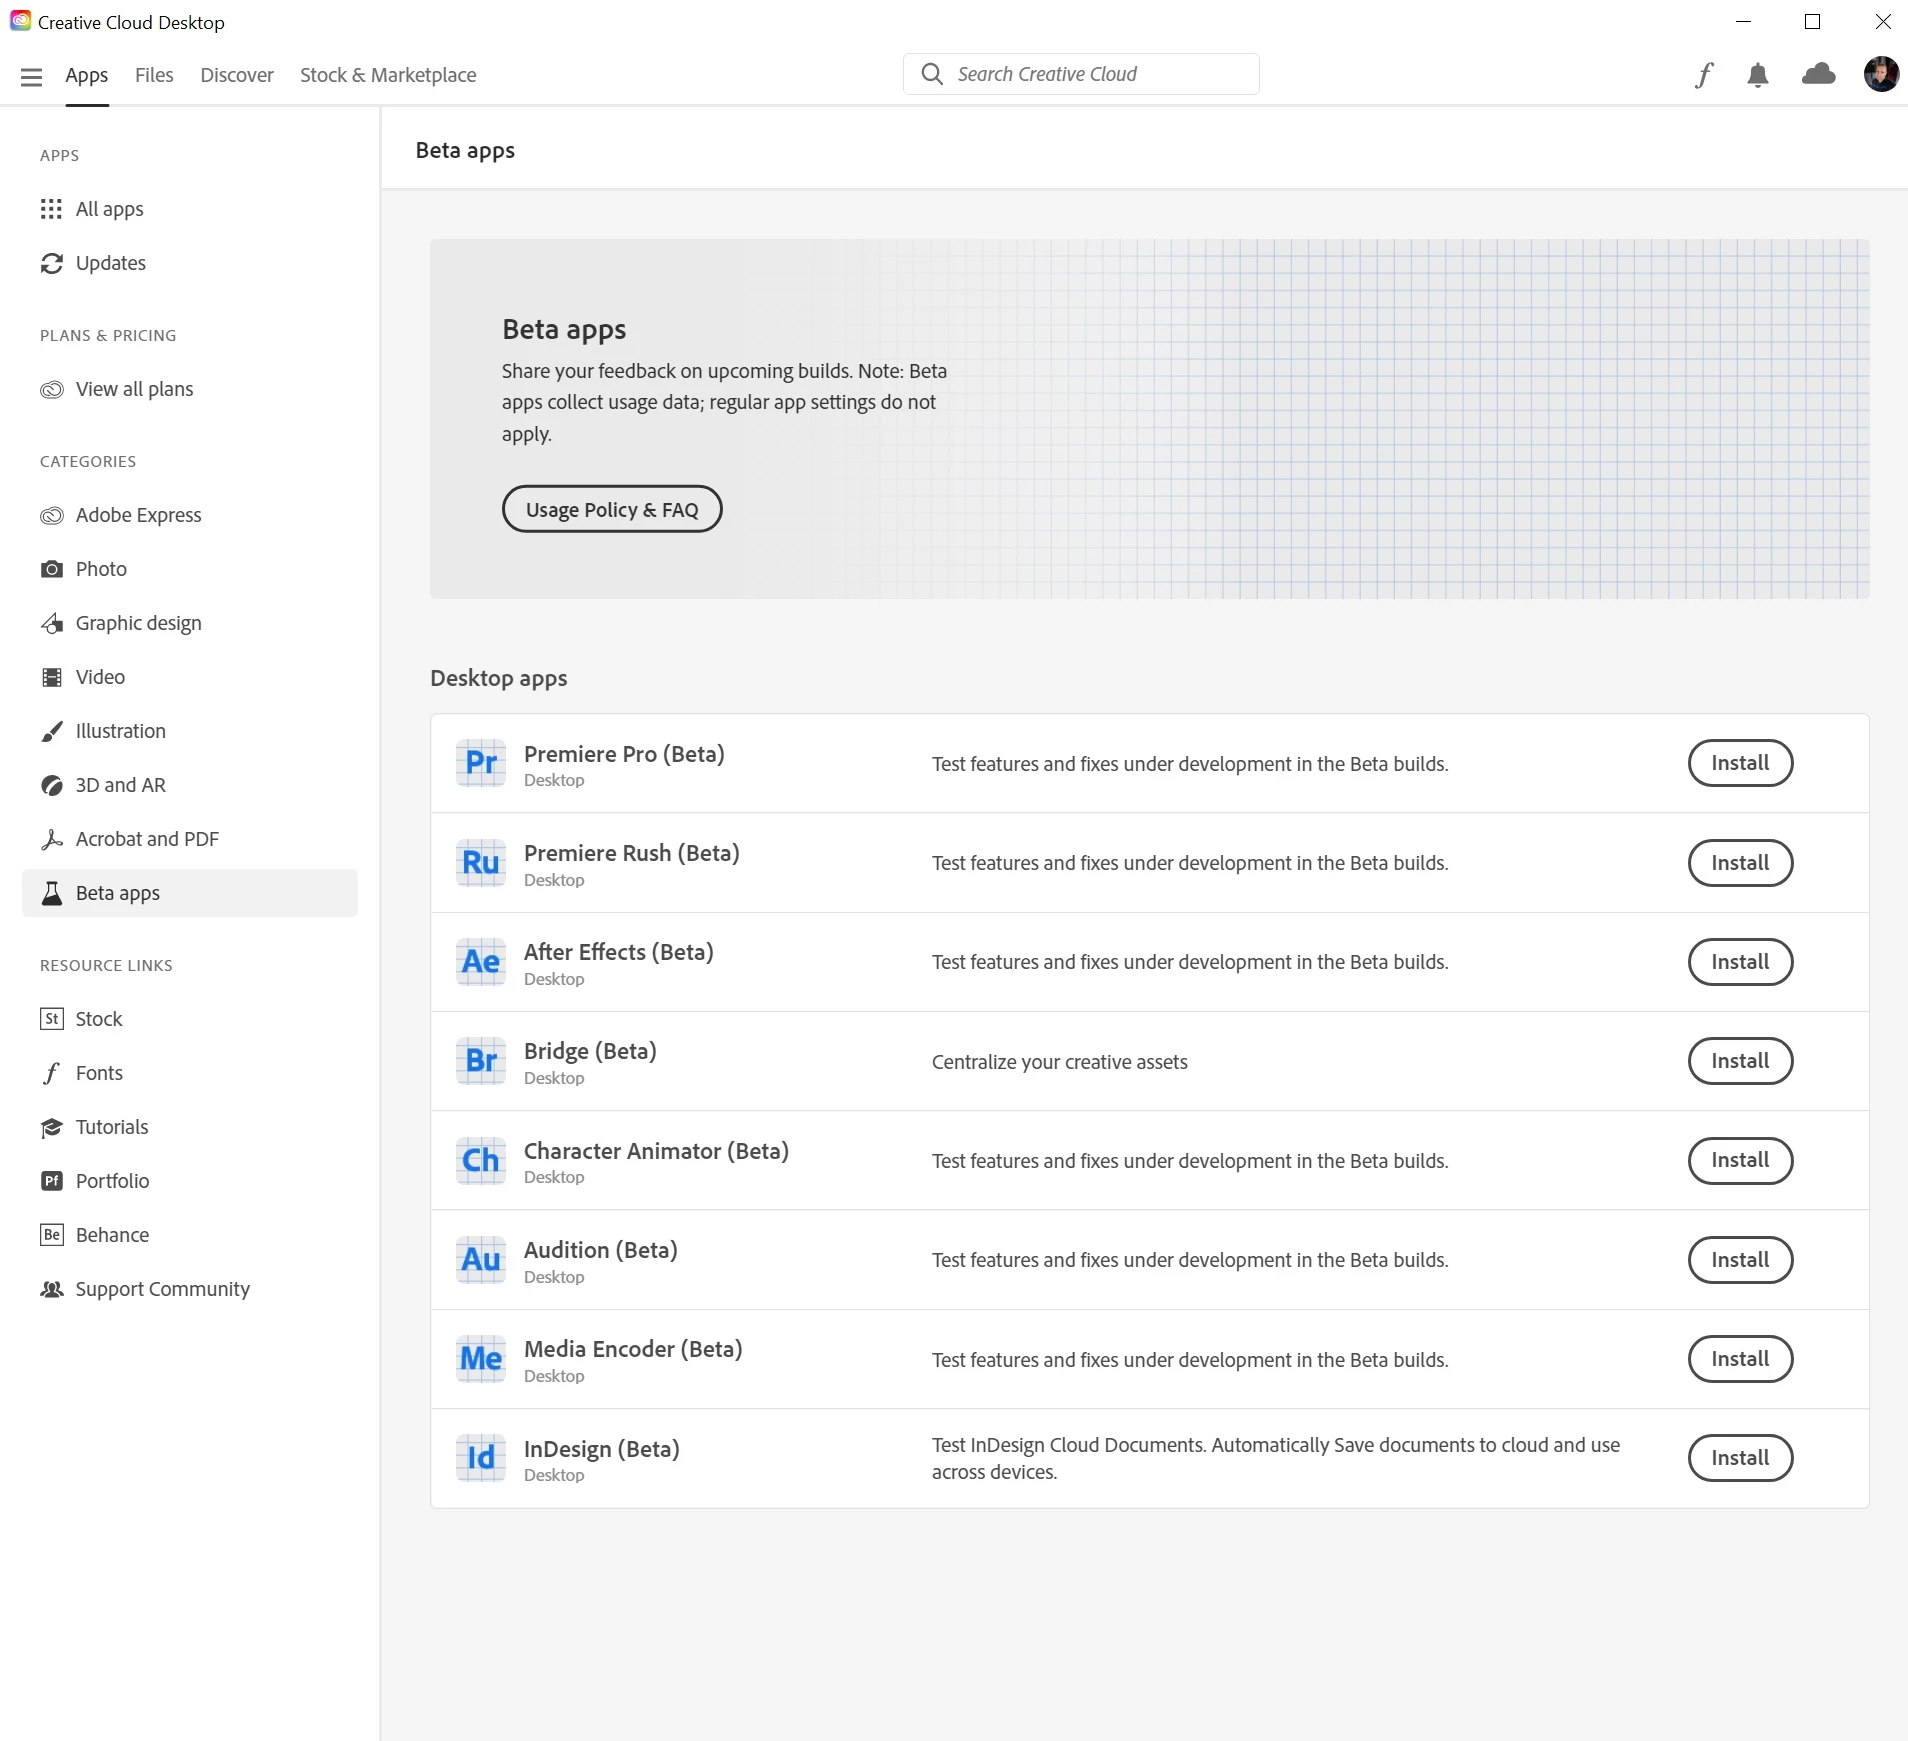Install InDesign (Beta)

click(x=1740, y=1458)
